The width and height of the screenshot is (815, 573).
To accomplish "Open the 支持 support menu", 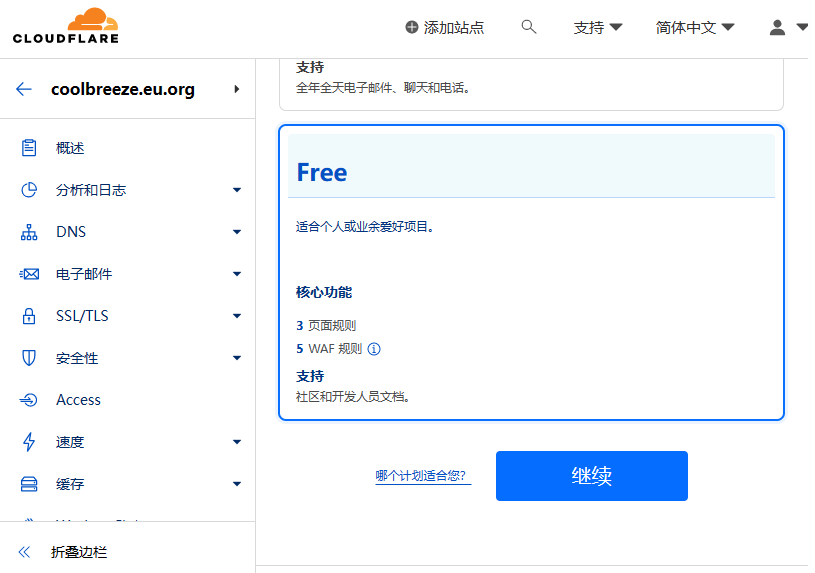I will point(597,28).
